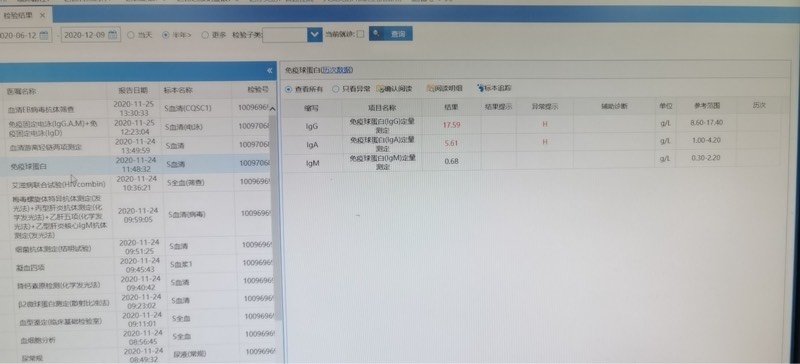The width and height of the screenshot is (800, 364).
Task: Open the end date calendar picker
Action: click(x=113, y=35)
